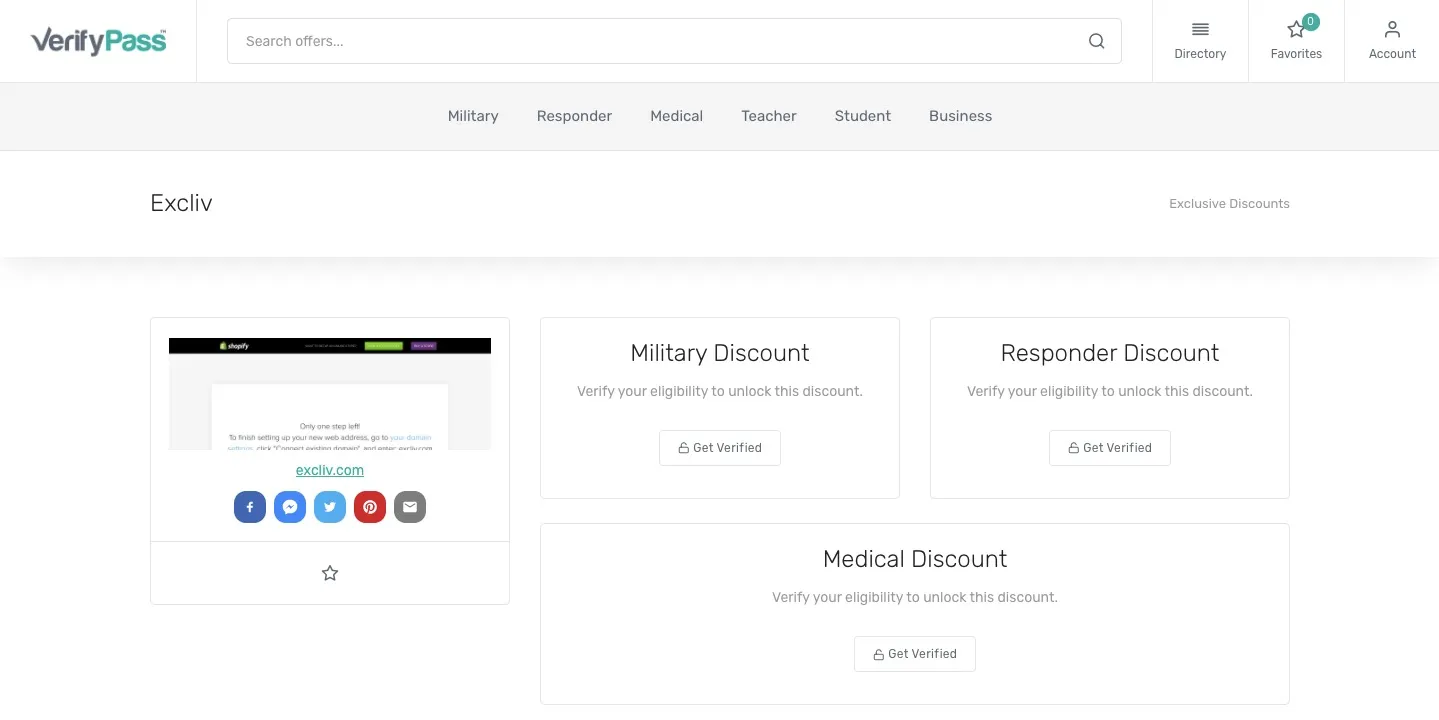Click the Military Discount heading
This screenshot has height=720, width=1439.
tap(720, 353)
